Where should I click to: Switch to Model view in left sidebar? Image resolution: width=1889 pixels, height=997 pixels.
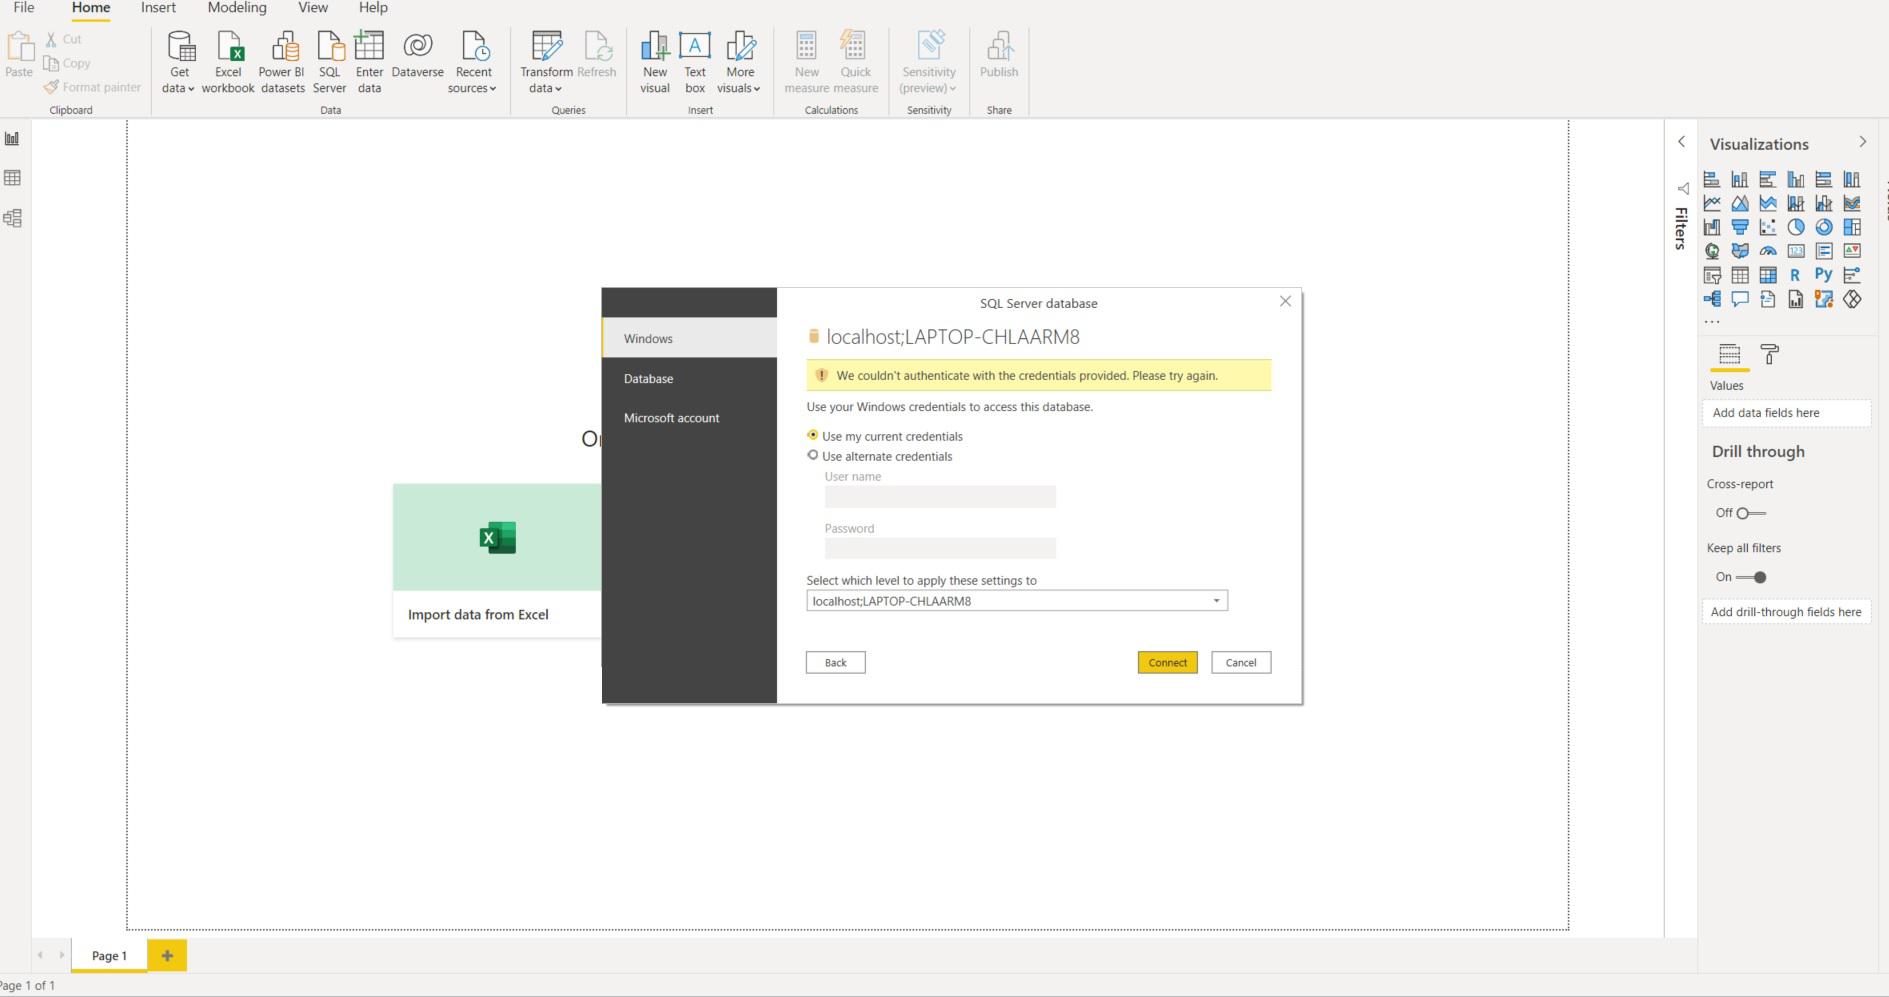(12, 218)
